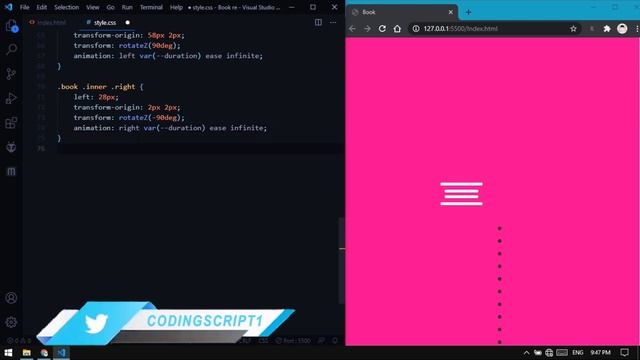The image size is (640, 360).
Task: Open the Windows Start menu
Action: [x=8, y=353]
